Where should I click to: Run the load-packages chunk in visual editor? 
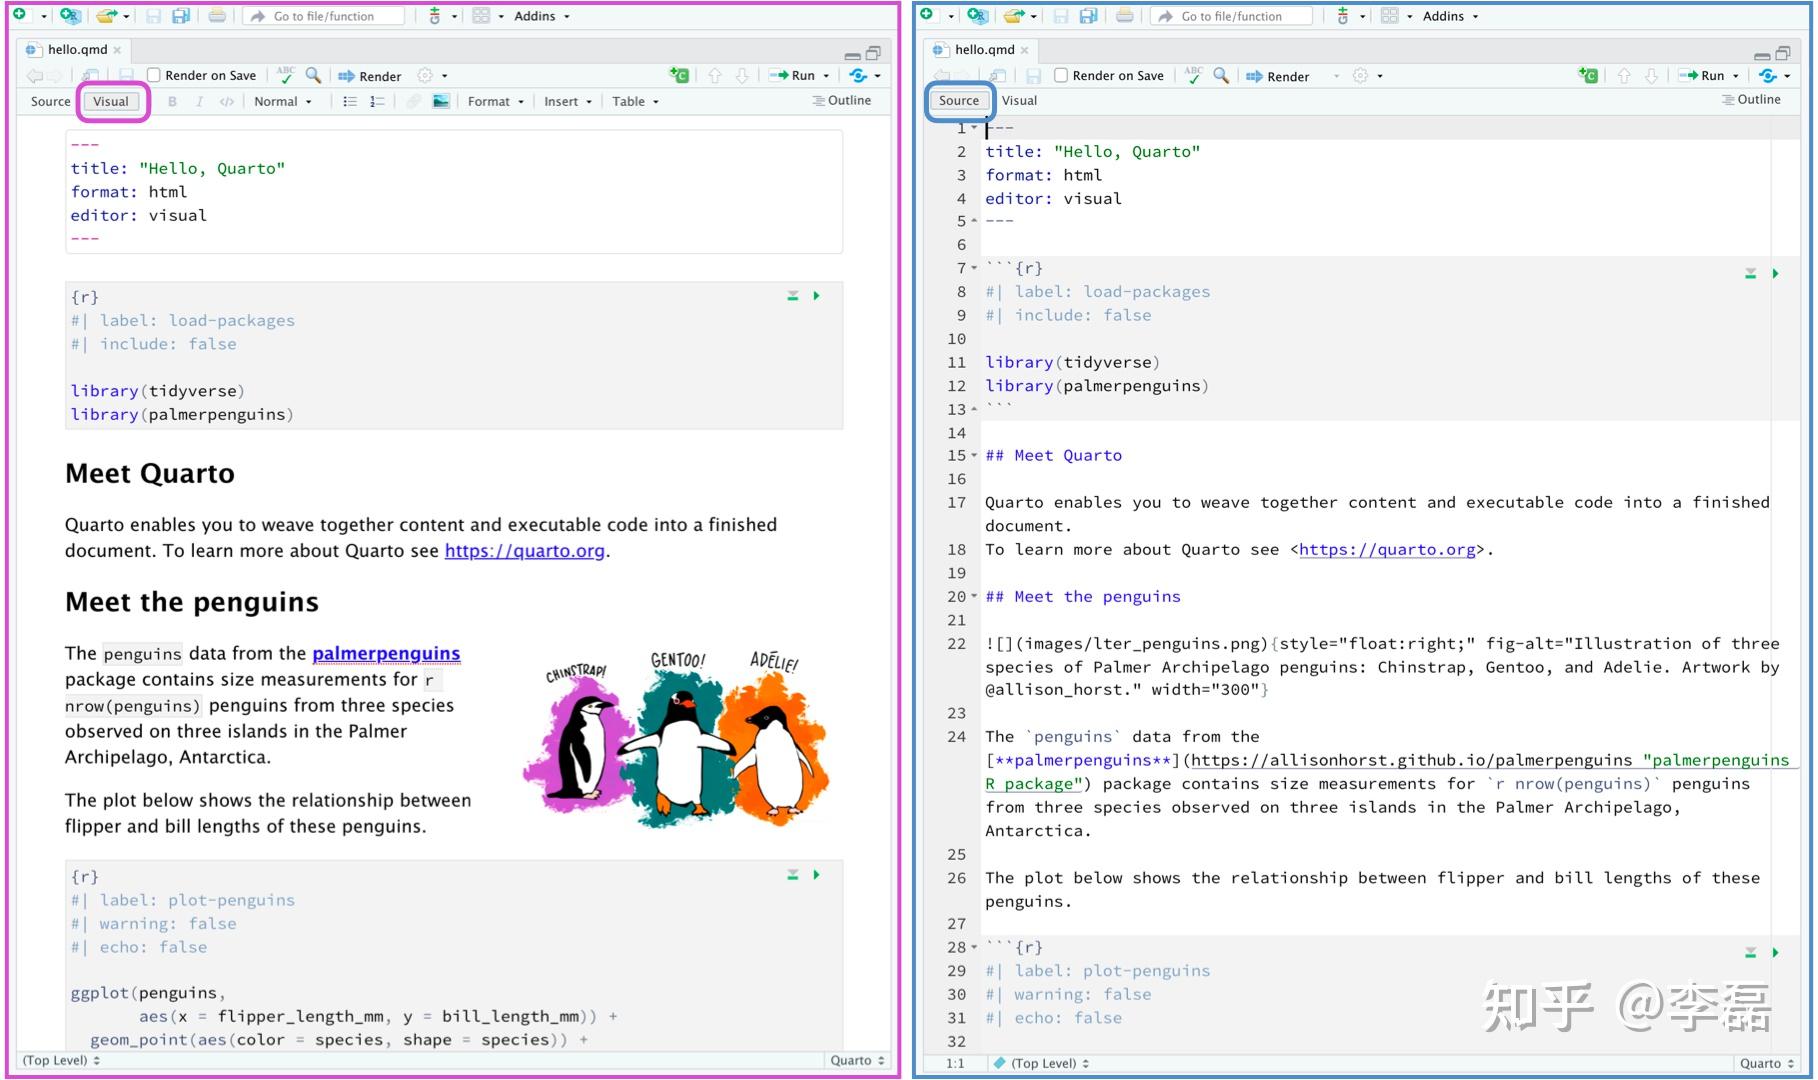817,296
